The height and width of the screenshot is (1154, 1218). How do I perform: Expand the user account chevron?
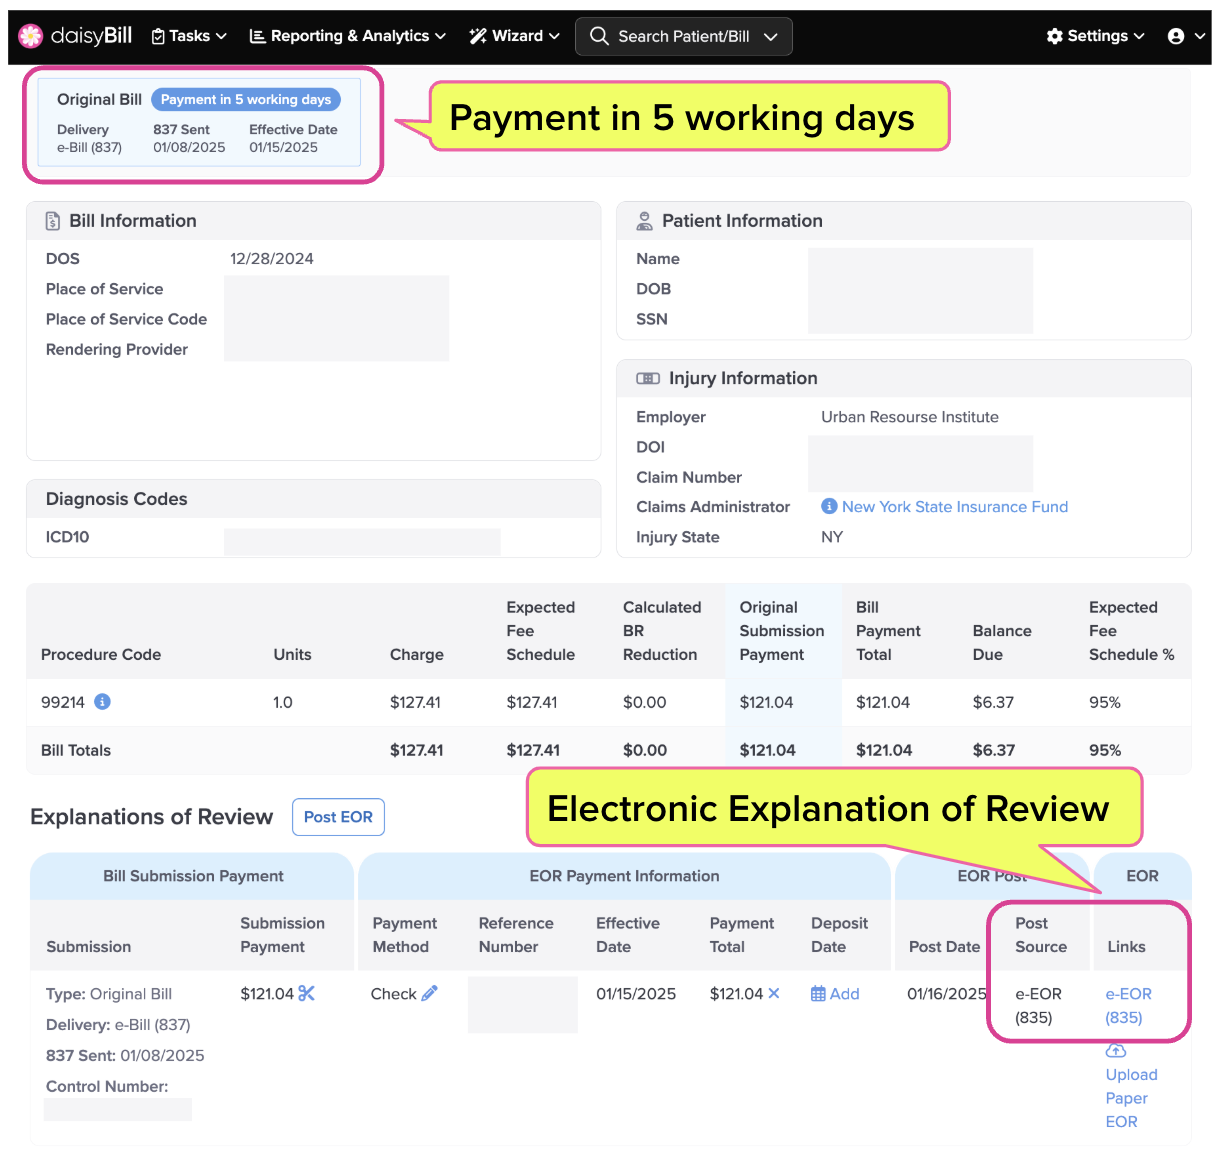click(x=1201, y=36)
